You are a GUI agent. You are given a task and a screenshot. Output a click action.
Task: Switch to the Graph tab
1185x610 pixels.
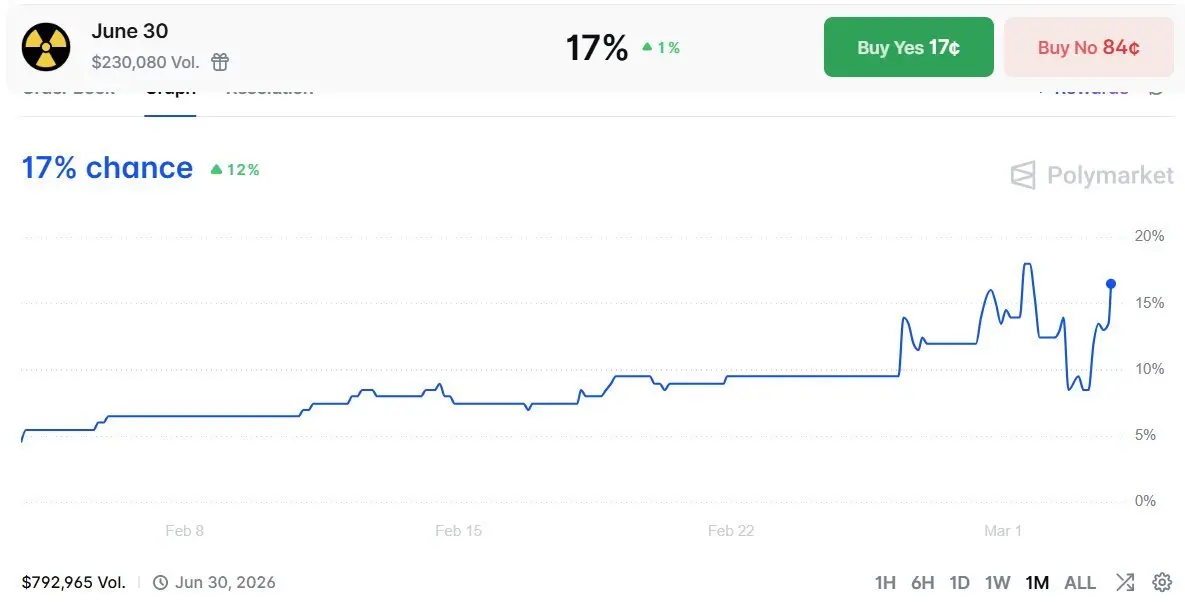[170, 93]
